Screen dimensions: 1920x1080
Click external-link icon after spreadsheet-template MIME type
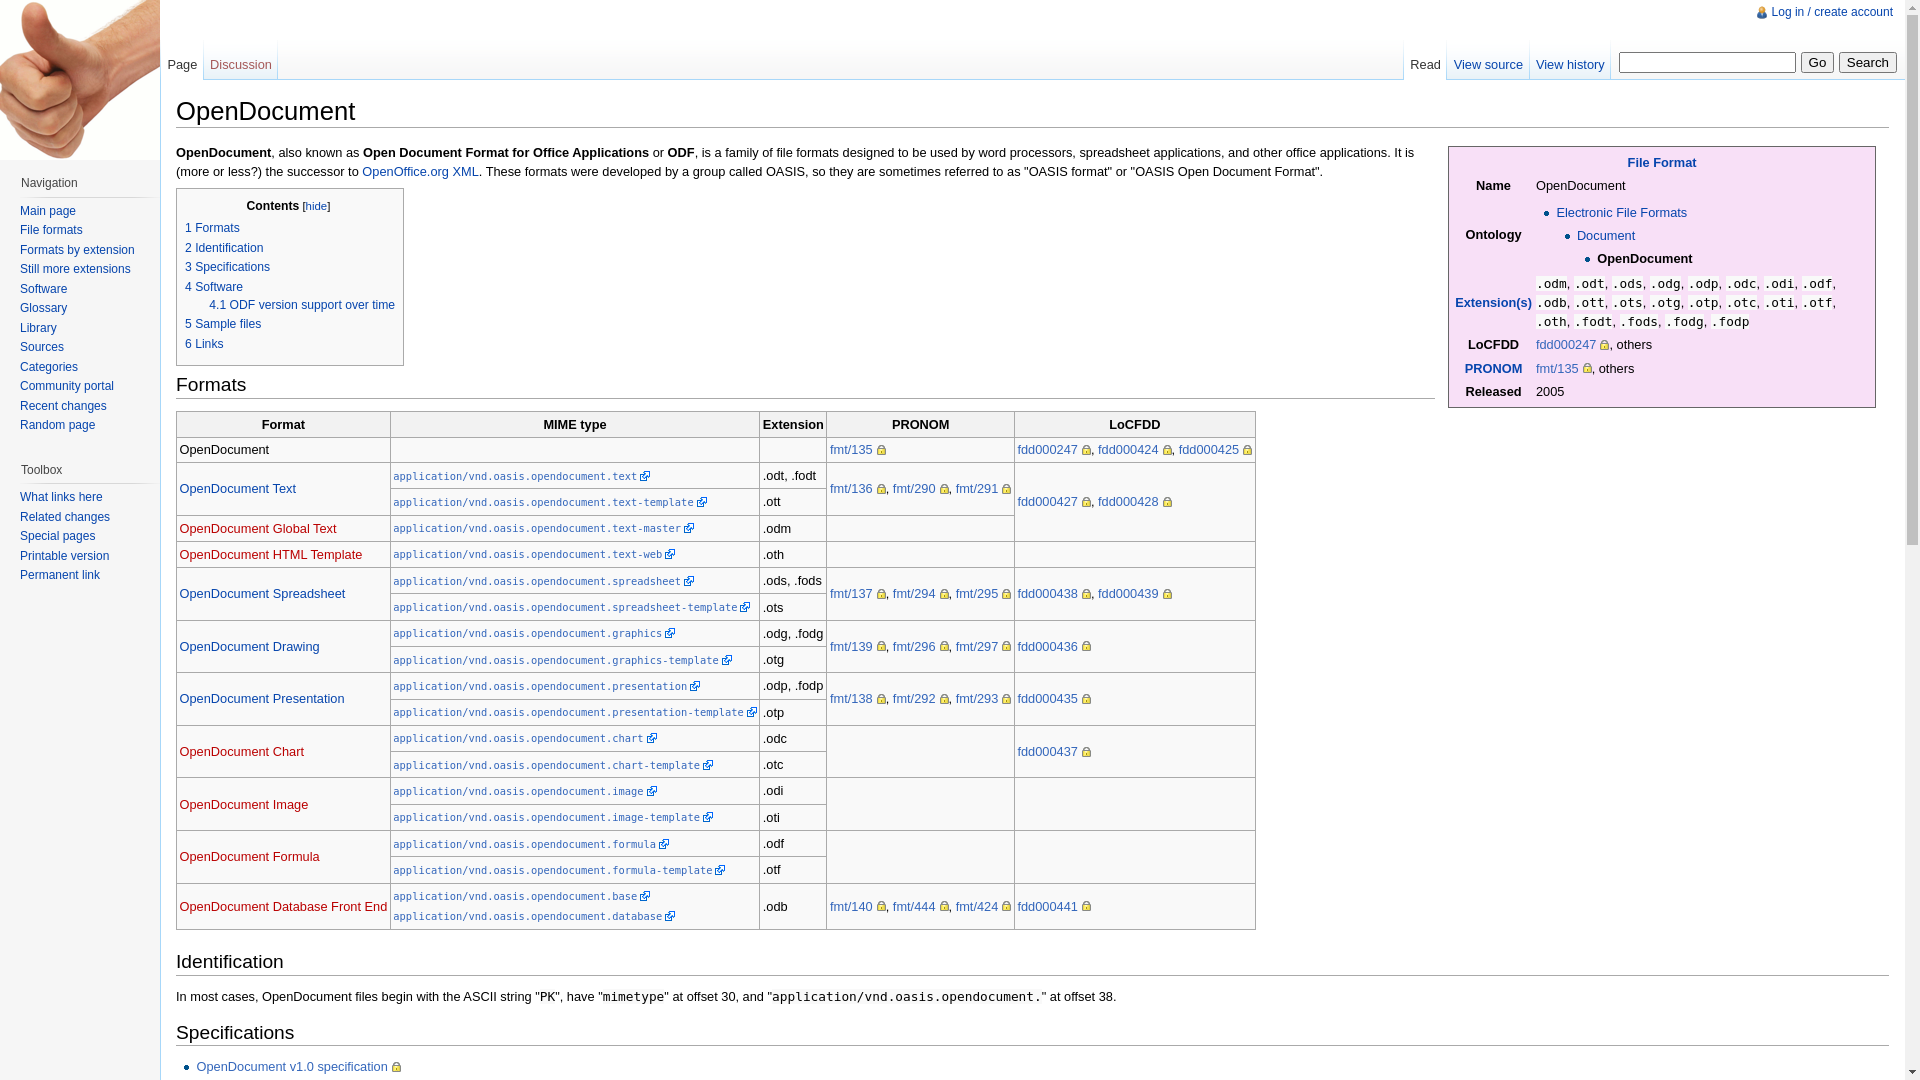pyautogui.click(x=745, y=608)
